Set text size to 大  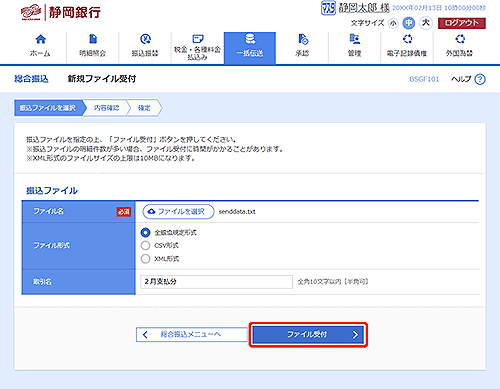pyautogui.click(x=426, y=23)
